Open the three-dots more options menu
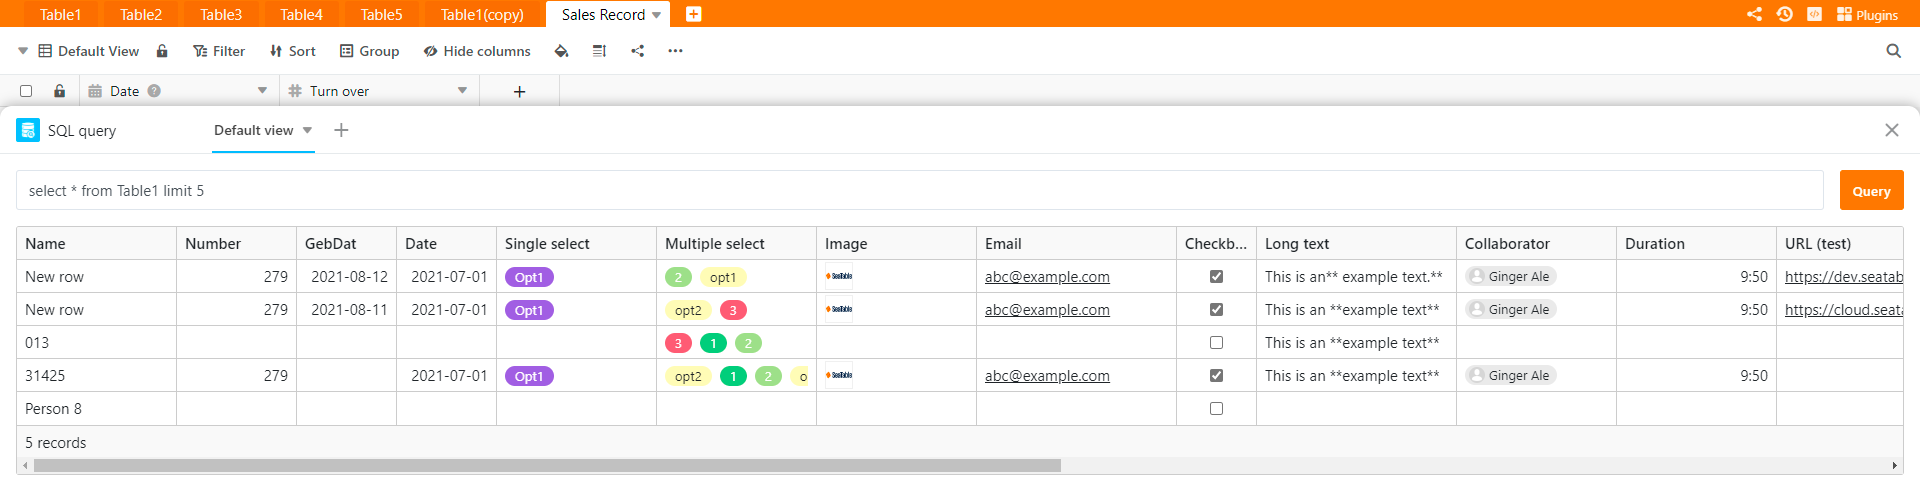 (675, 51)
